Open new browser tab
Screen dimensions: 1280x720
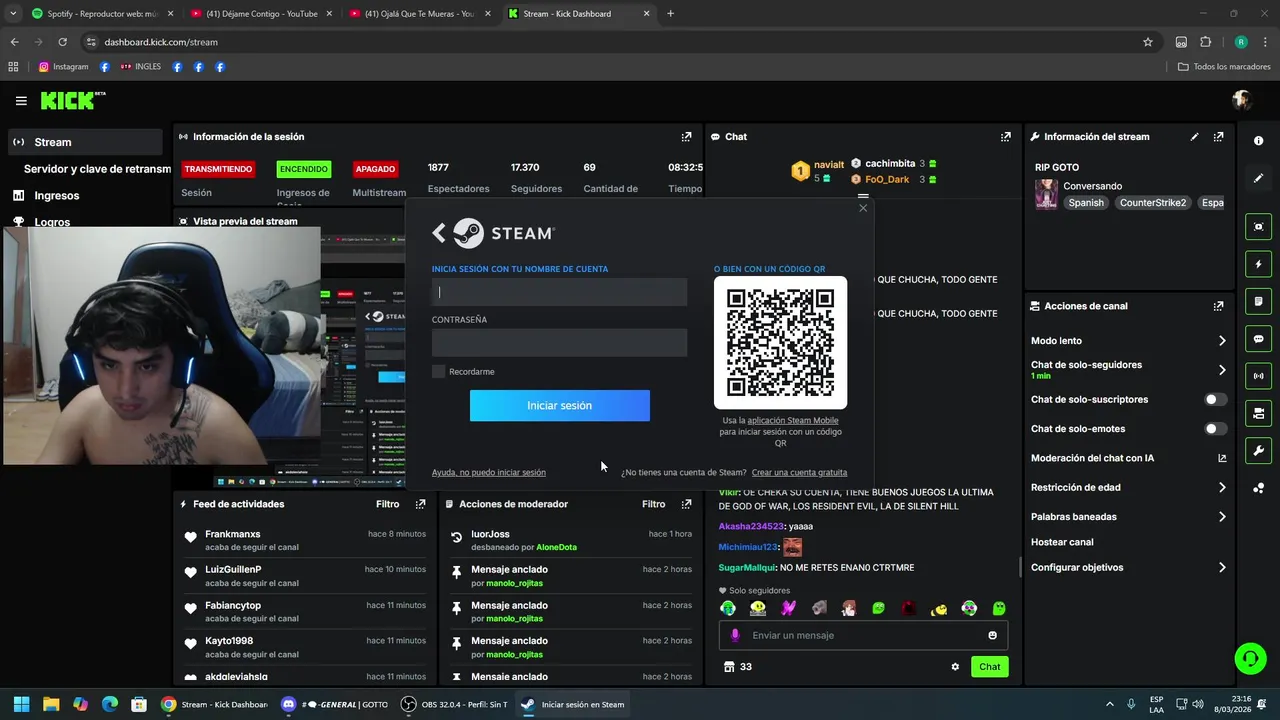[670, 14]
